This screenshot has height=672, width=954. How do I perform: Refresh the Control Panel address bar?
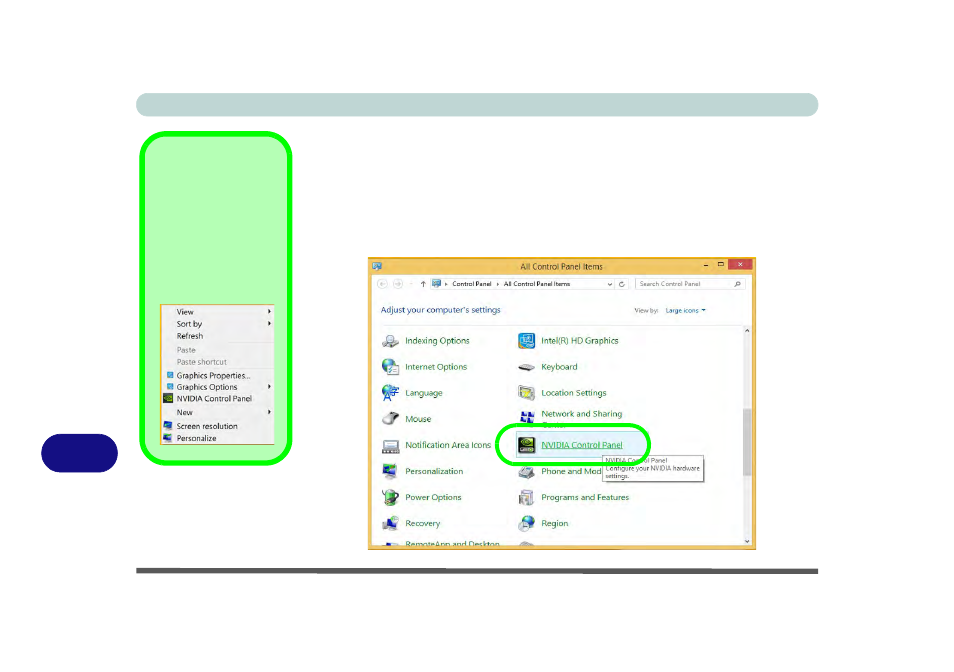622,284
